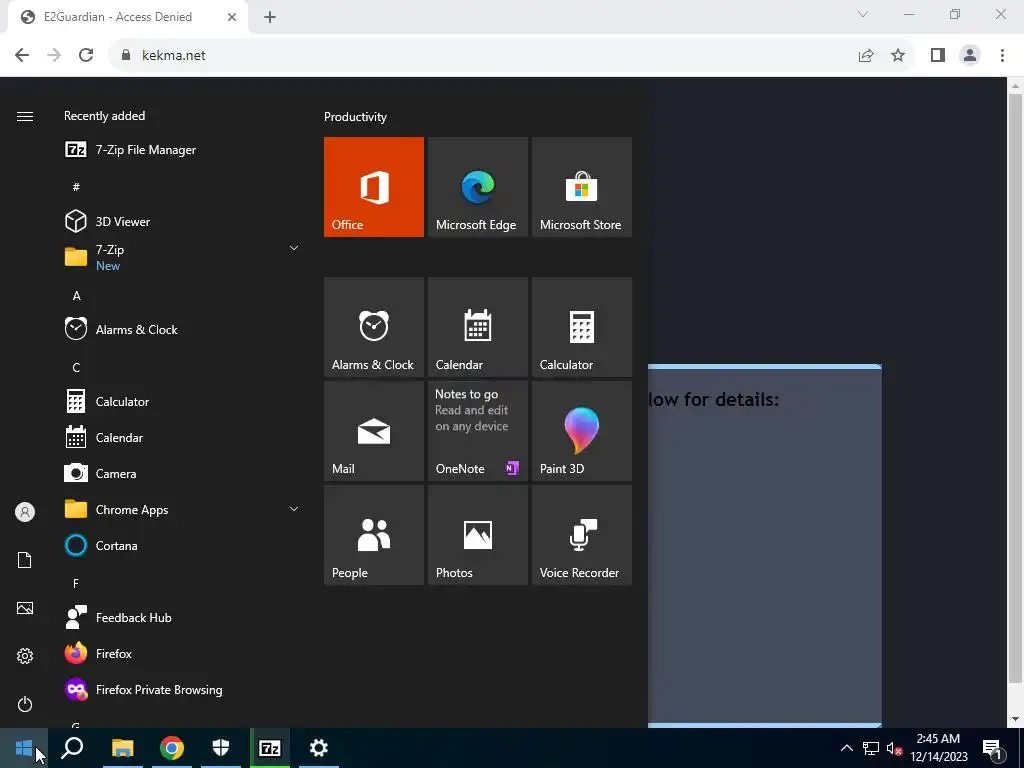Open Settings gear in Start sidebar

click(25, 656)
